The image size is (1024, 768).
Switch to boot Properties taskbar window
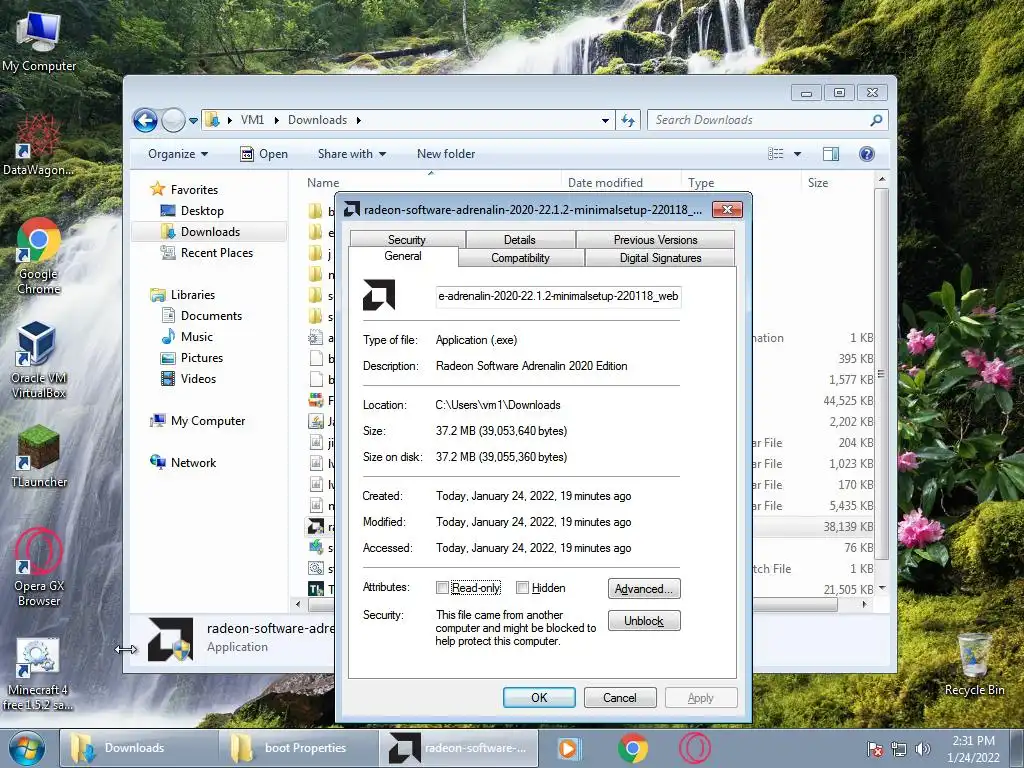(x=298, y=748)
